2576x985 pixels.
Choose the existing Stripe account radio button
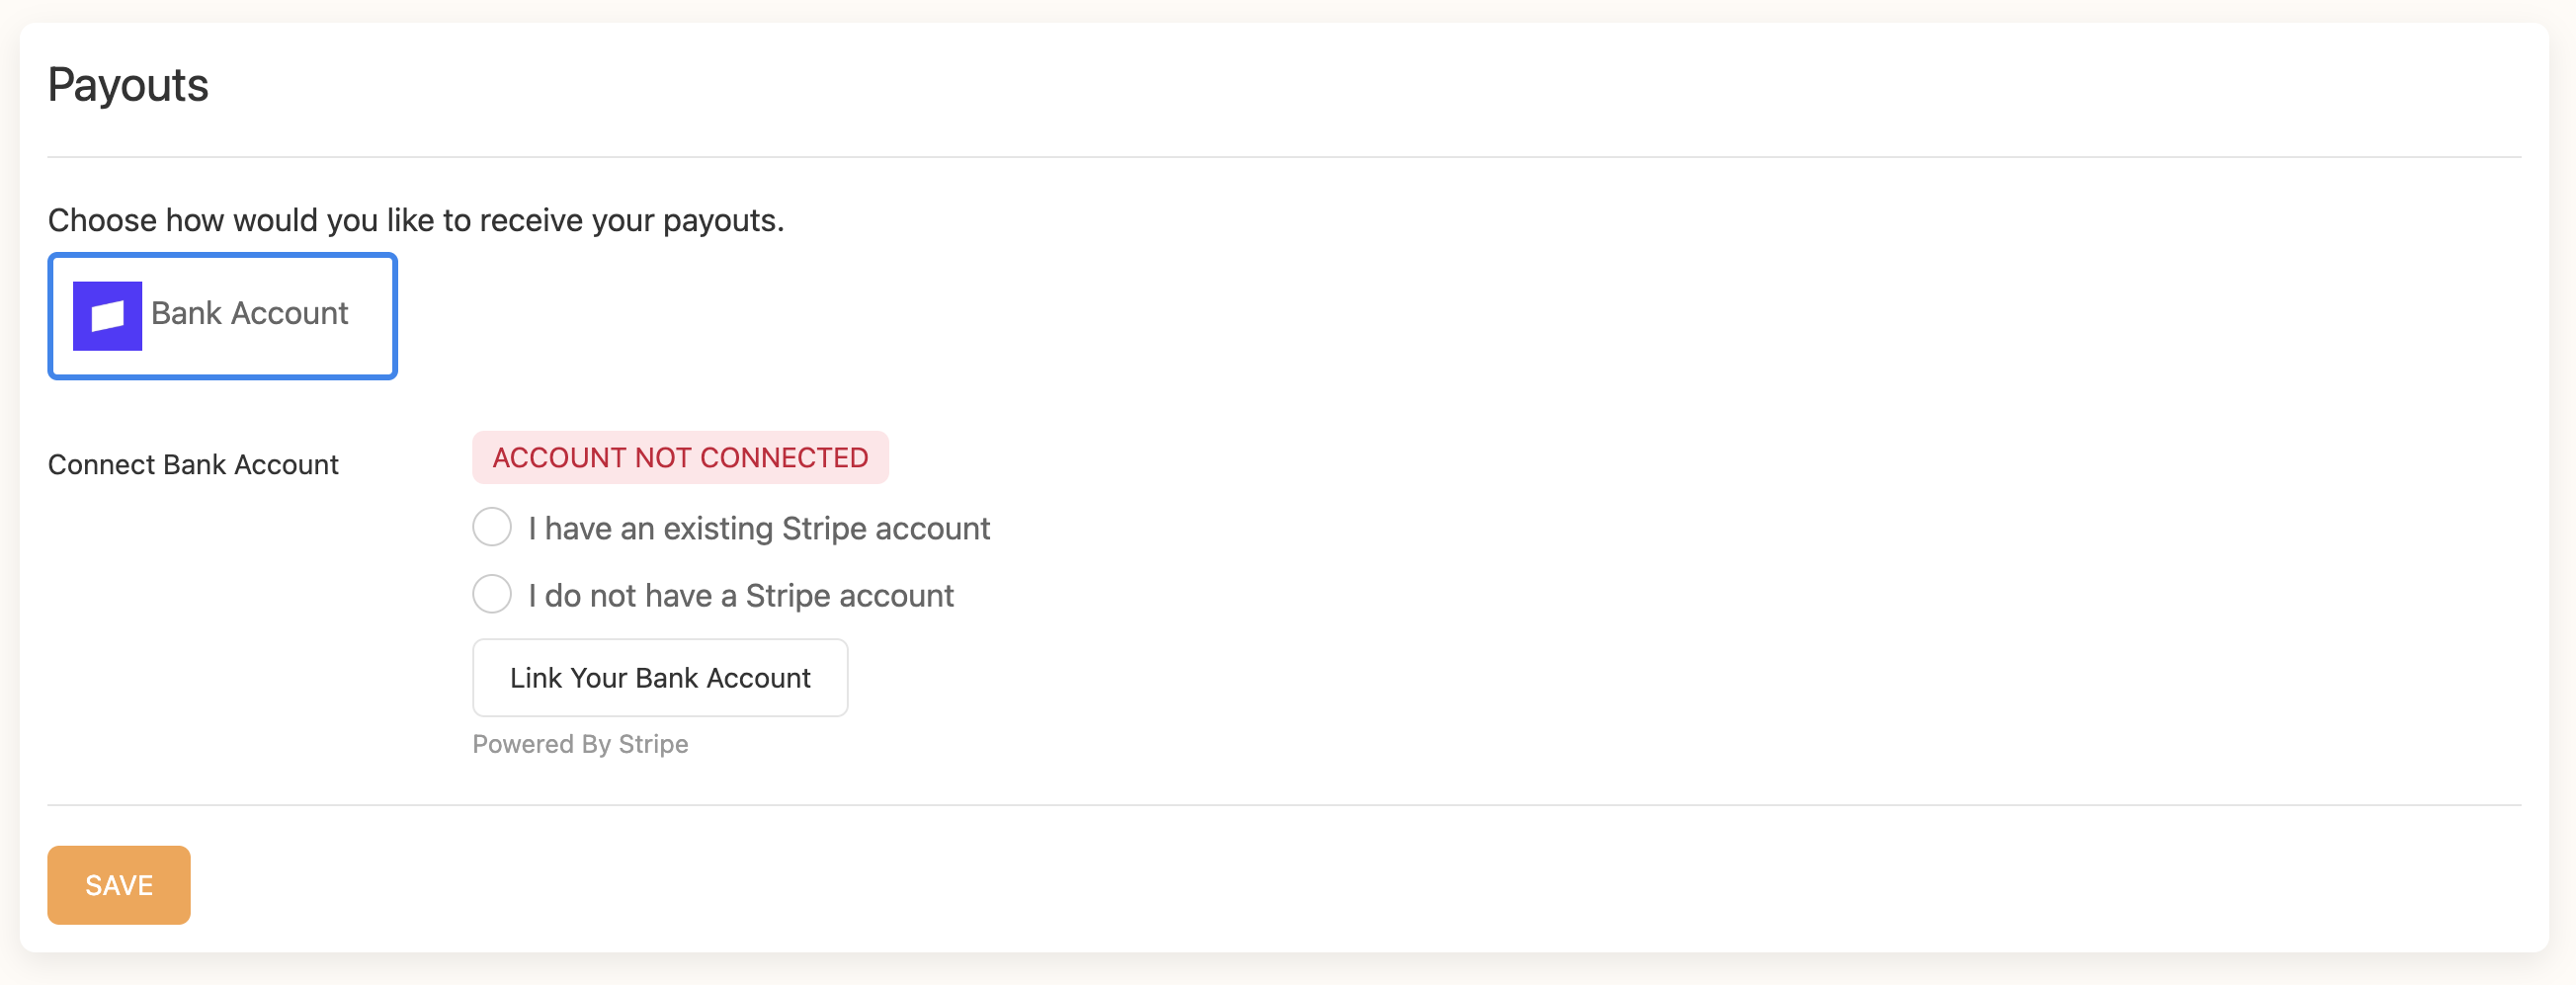pyautogui.click(x=492, y=527)
